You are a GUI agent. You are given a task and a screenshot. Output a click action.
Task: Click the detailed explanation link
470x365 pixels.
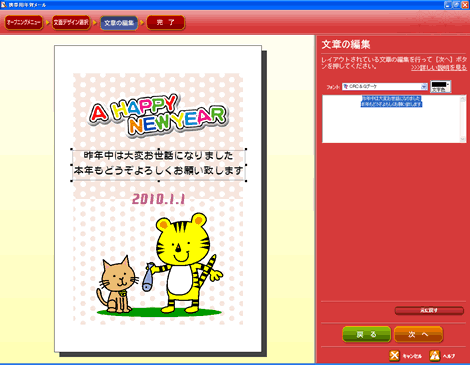[x=439, y=68]
